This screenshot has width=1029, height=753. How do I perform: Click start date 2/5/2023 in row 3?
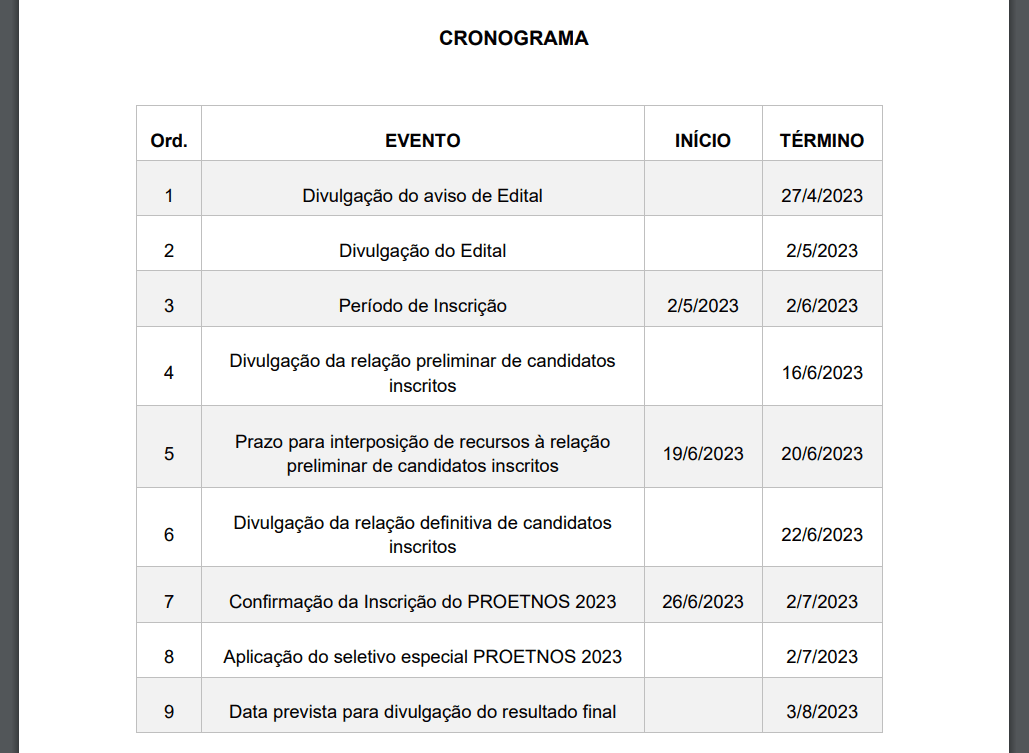[703, 306]
